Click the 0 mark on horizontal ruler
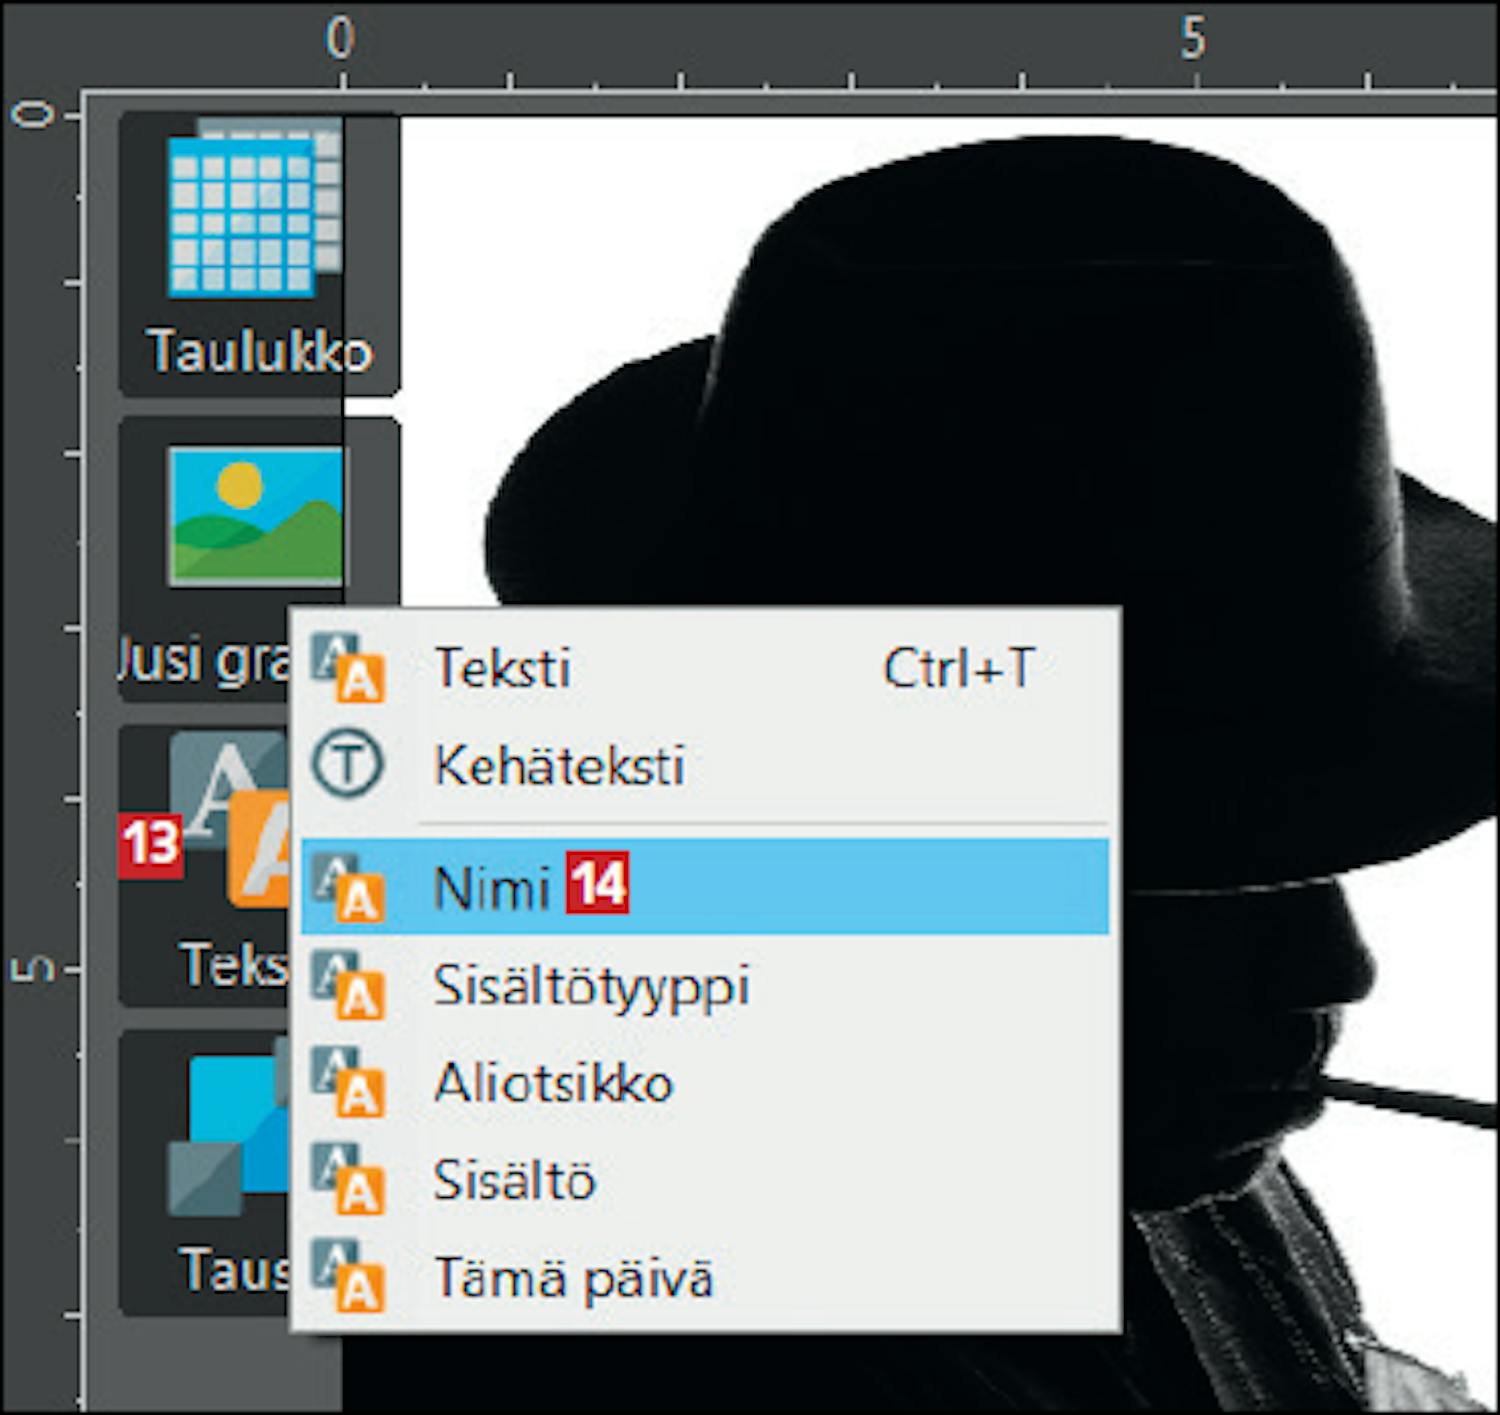This screenshot has height=1415, width=1500. pyautogui.click(x=341, y=40)
